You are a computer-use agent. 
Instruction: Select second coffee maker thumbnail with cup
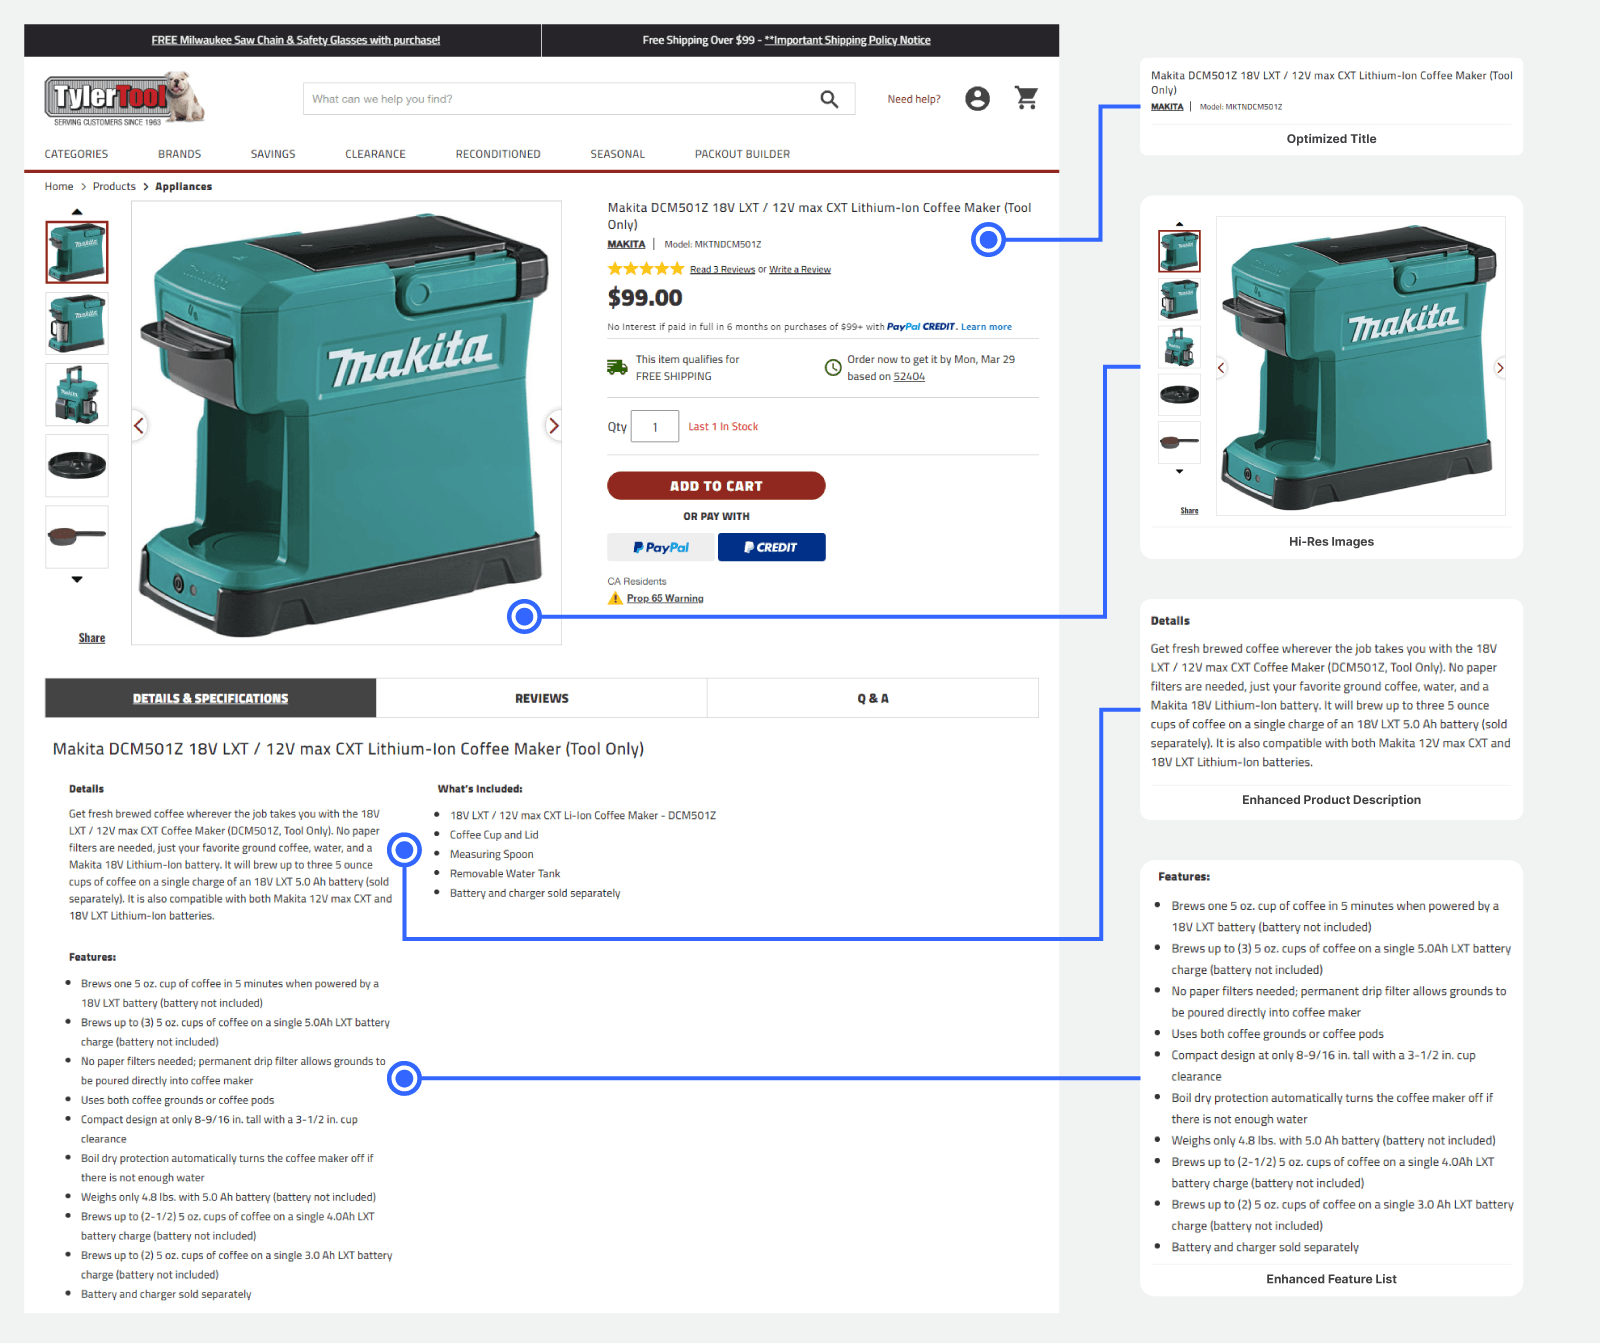click(x=77, y=324)
